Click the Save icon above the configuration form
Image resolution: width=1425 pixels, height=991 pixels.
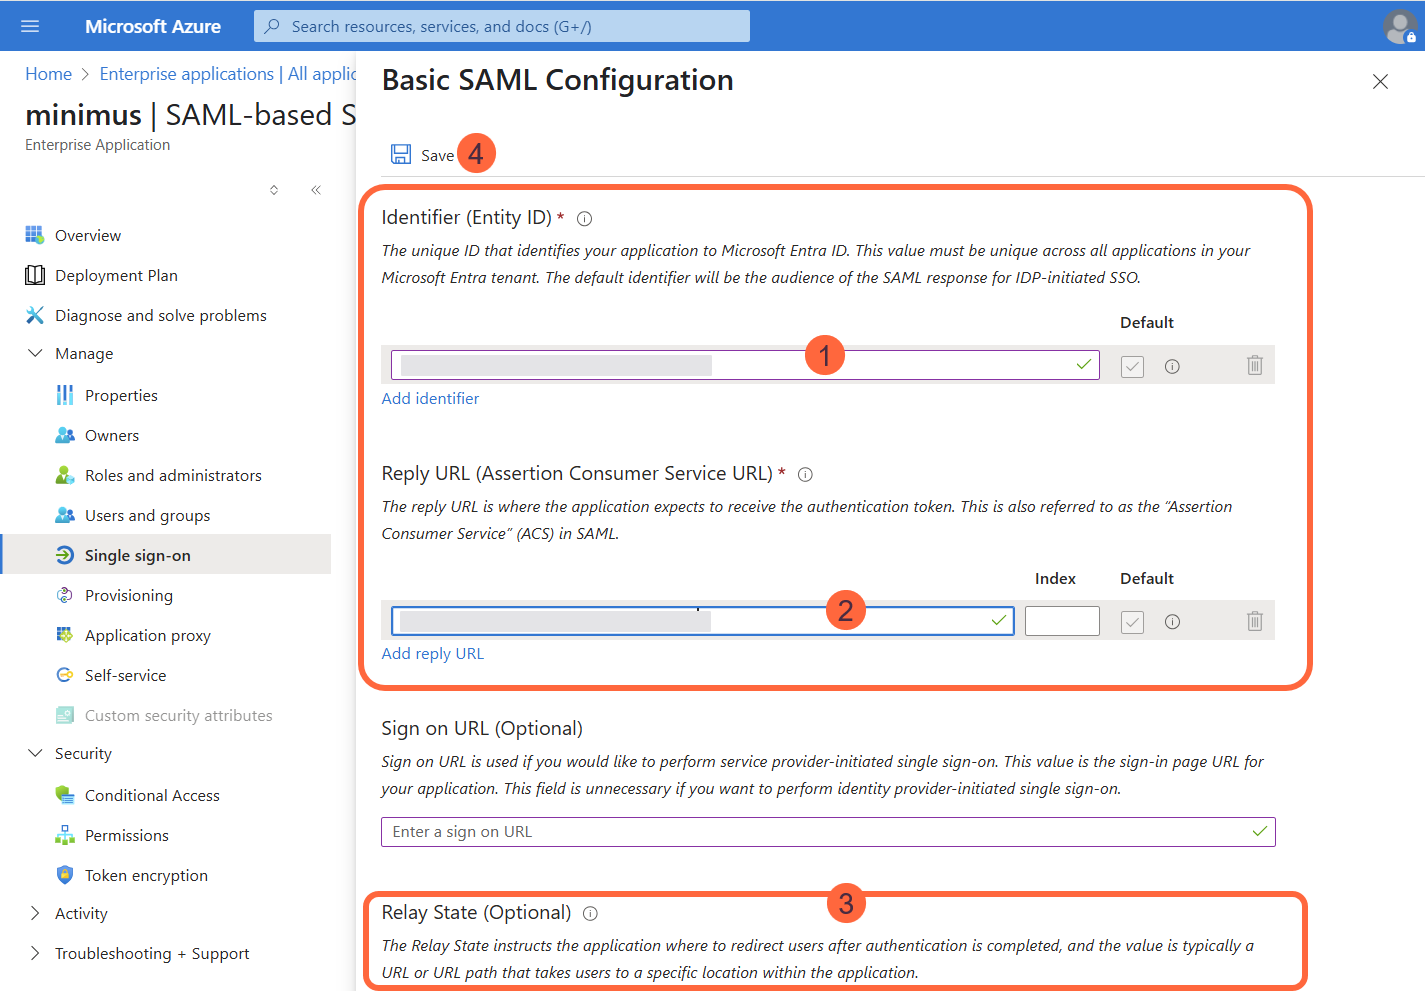[x=401, y=154]
